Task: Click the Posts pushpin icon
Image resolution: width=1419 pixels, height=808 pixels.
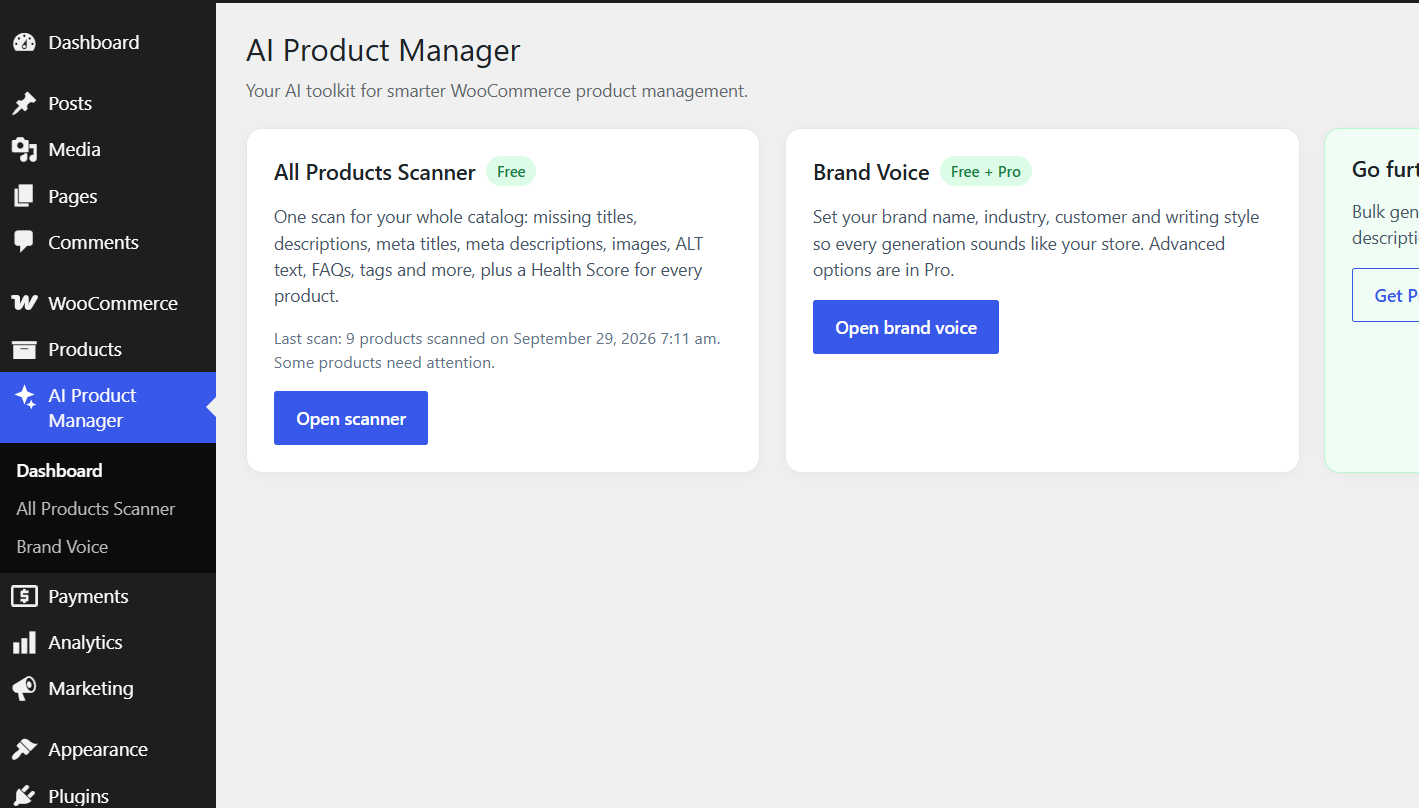Action: click(x=24, y=104)
